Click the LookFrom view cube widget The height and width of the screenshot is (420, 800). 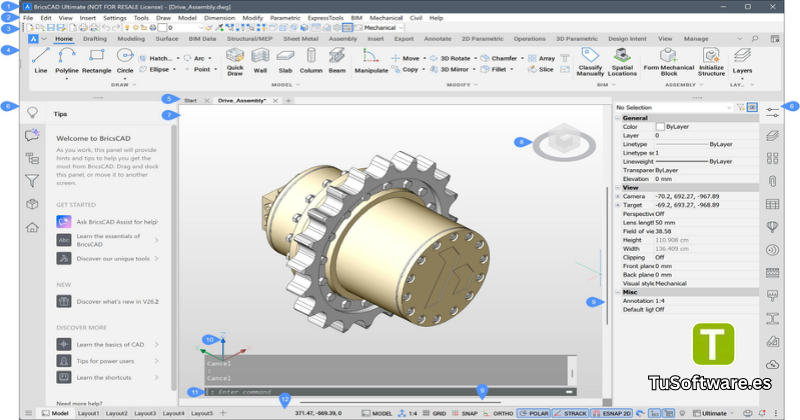pos(564,143)
